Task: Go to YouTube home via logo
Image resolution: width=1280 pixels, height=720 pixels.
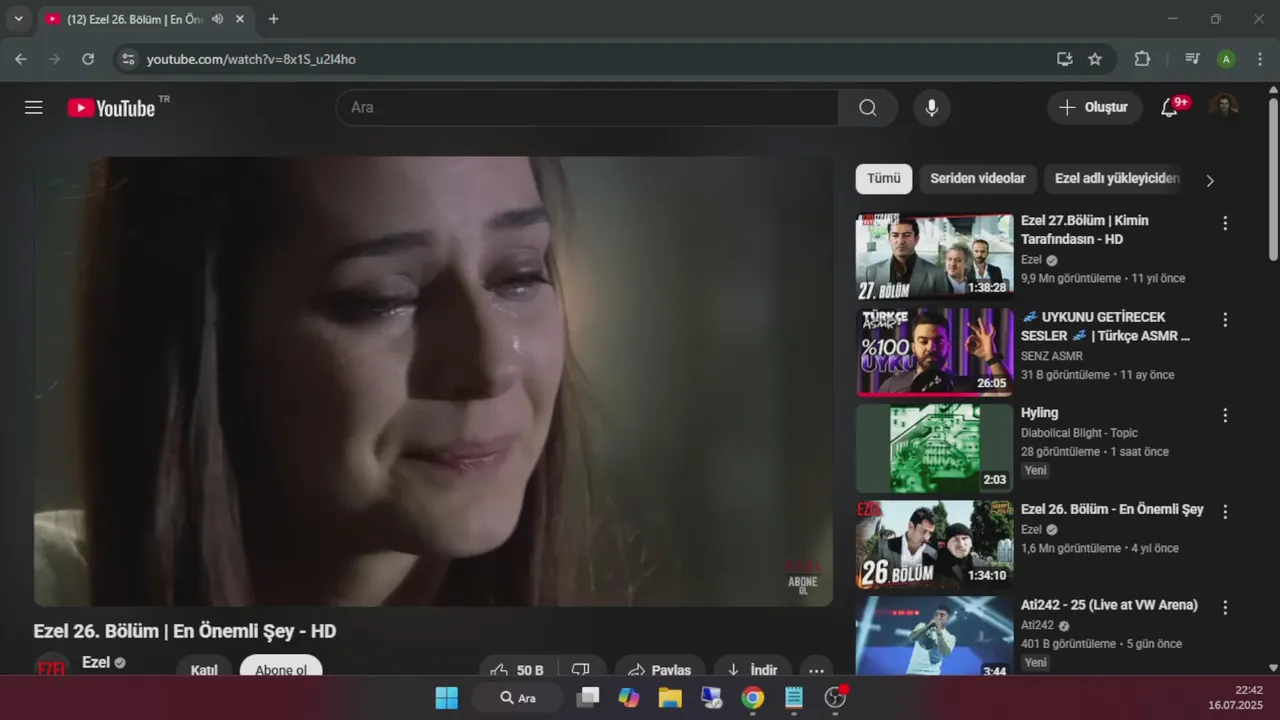Action: pyautogui.click(x=112, y=108)
